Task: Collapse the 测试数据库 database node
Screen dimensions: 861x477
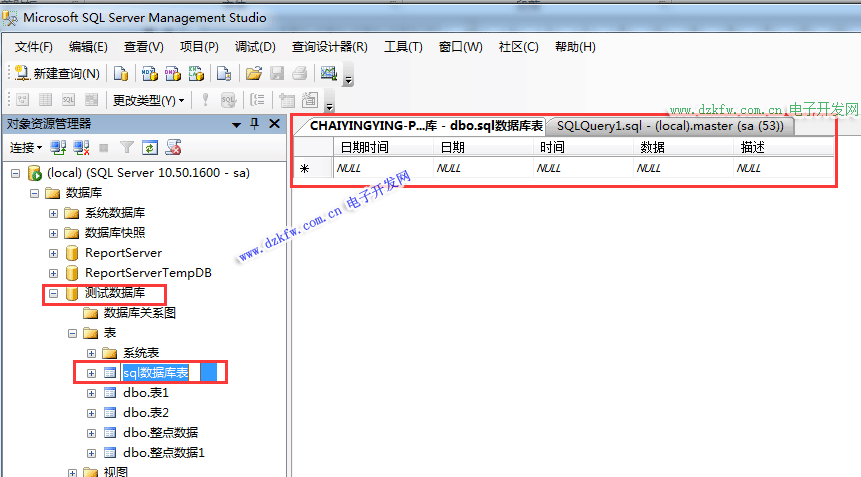Action: click(x=54, y=294)
